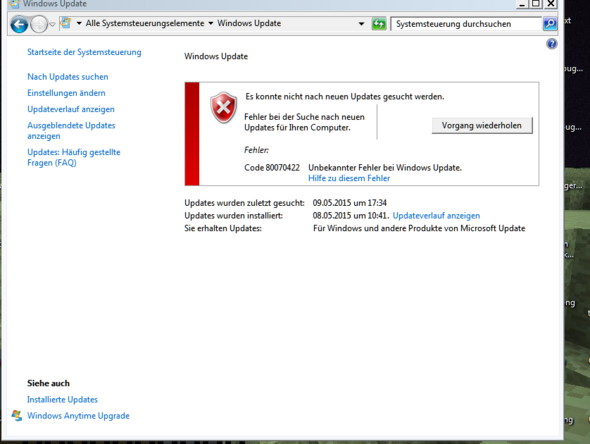Expand dropdown arrow before Windows Update breadcrumb
This screenshot has width=590, height=444.
click(x=211, y=23)
